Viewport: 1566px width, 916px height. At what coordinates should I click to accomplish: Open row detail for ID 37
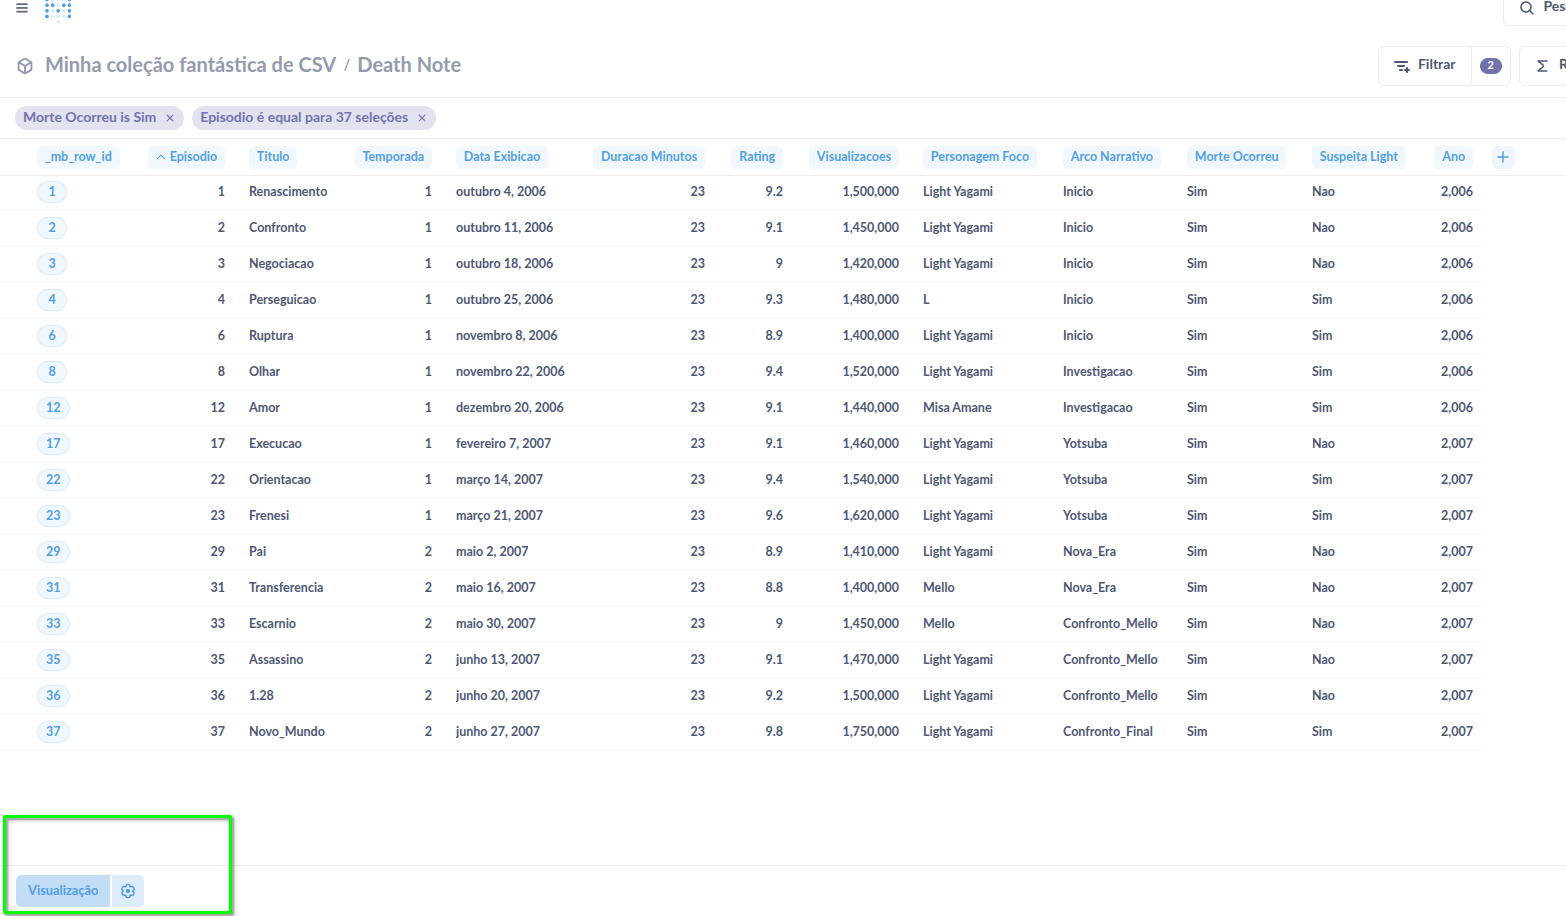coord(53,731)
